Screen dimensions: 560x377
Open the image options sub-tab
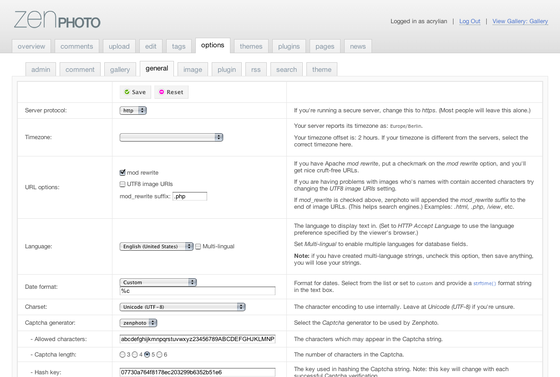[193, 70]
